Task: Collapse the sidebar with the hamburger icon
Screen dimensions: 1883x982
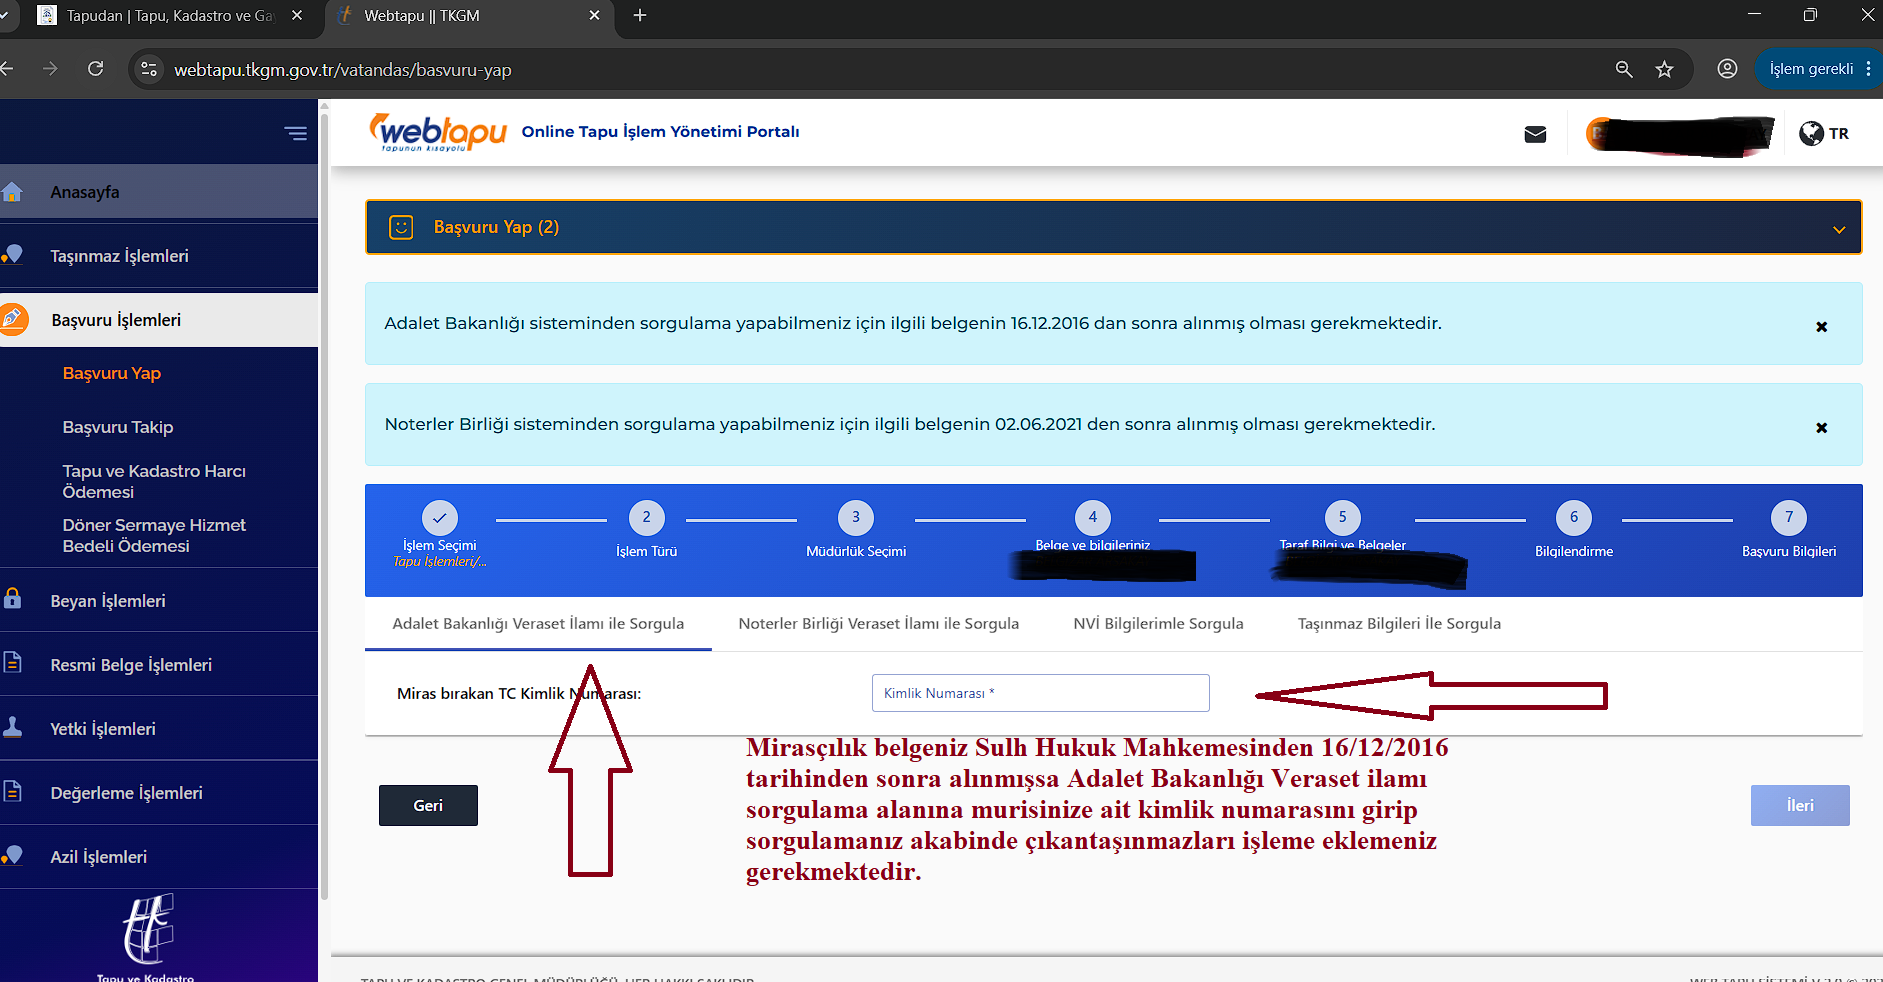Action: click(295, 133)
